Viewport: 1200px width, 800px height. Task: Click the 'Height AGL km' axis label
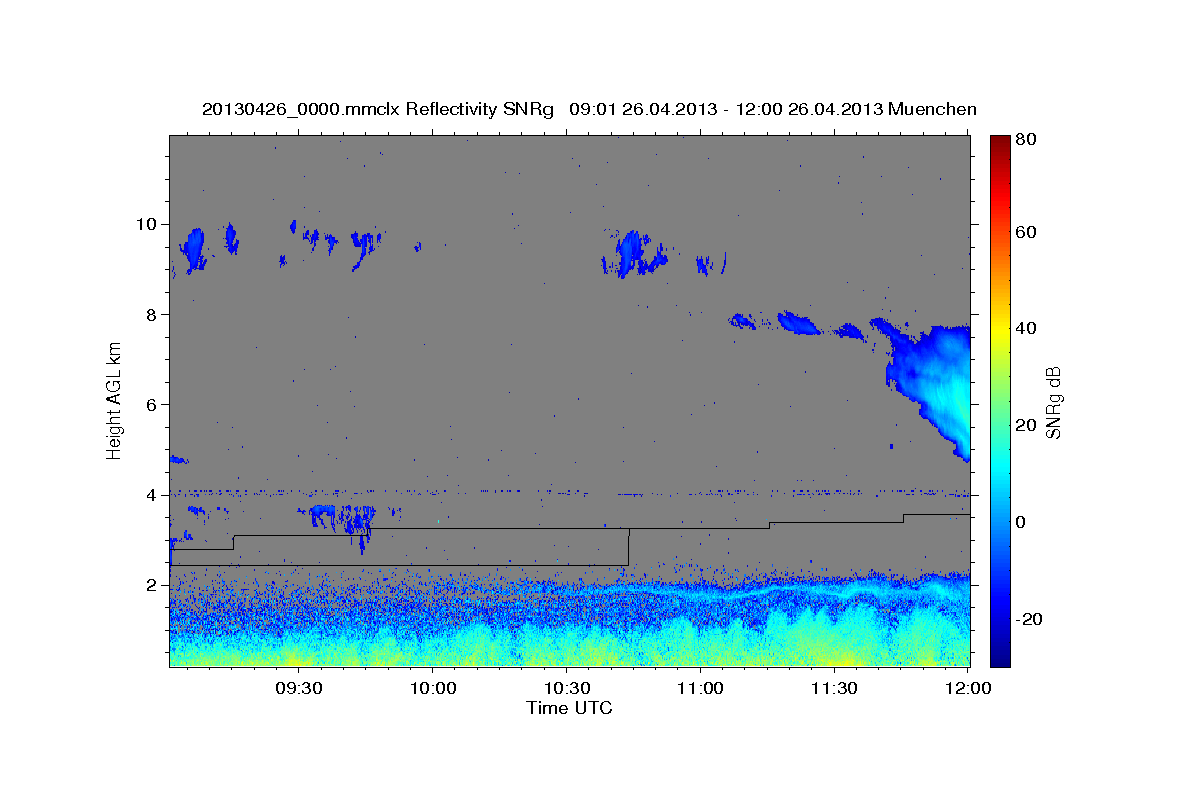point(115,400)
